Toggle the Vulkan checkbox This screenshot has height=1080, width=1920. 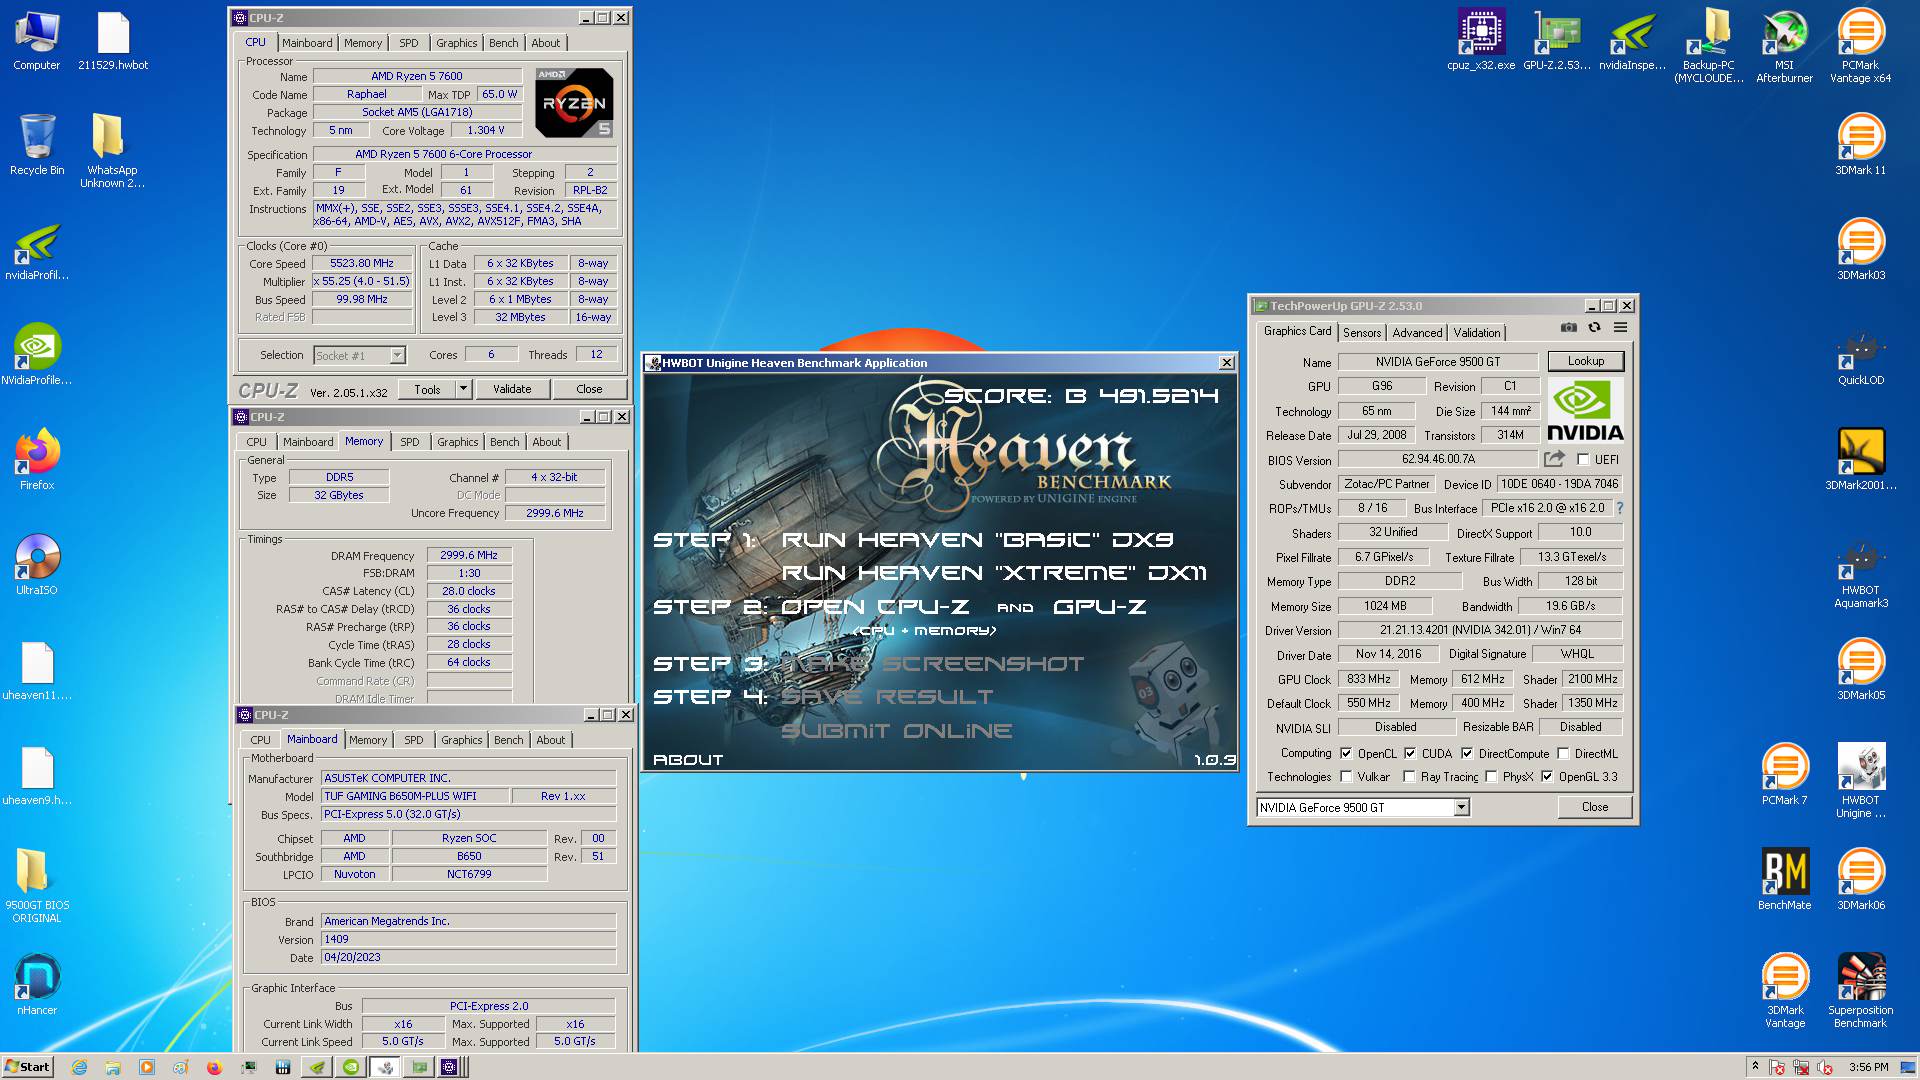point(1346,777)
